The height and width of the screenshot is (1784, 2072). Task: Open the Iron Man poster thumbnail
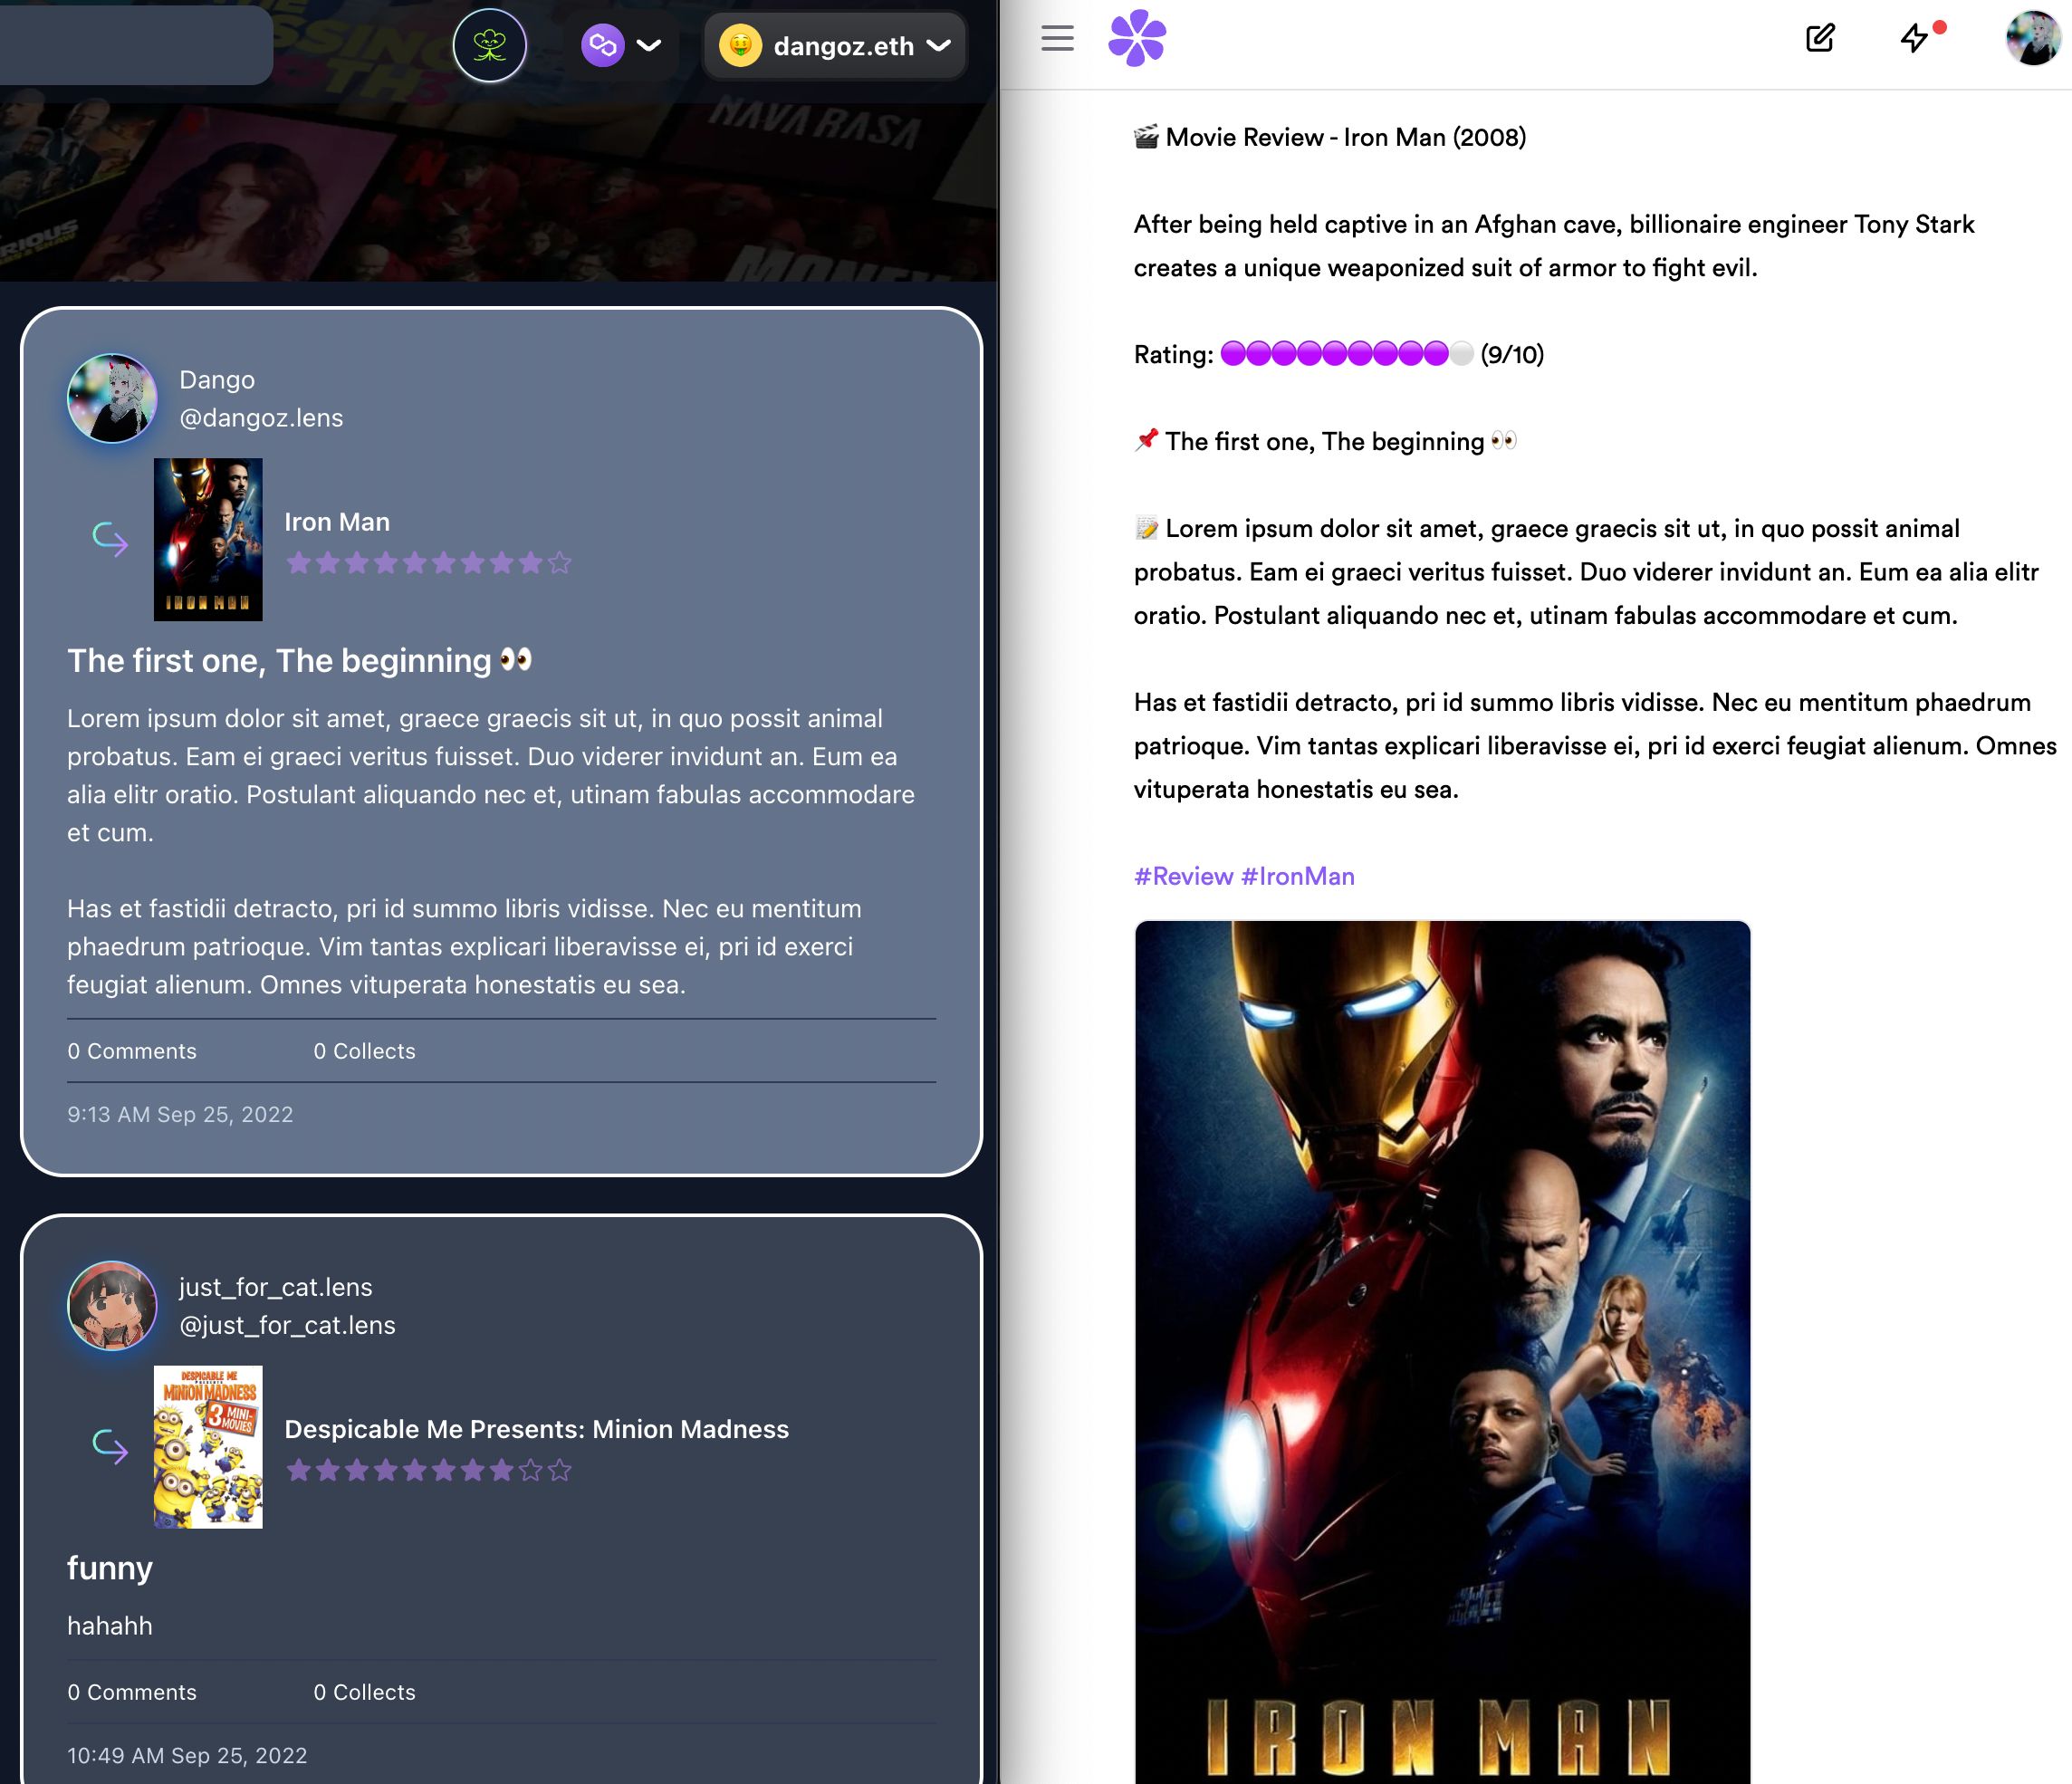tap(208, 539)
